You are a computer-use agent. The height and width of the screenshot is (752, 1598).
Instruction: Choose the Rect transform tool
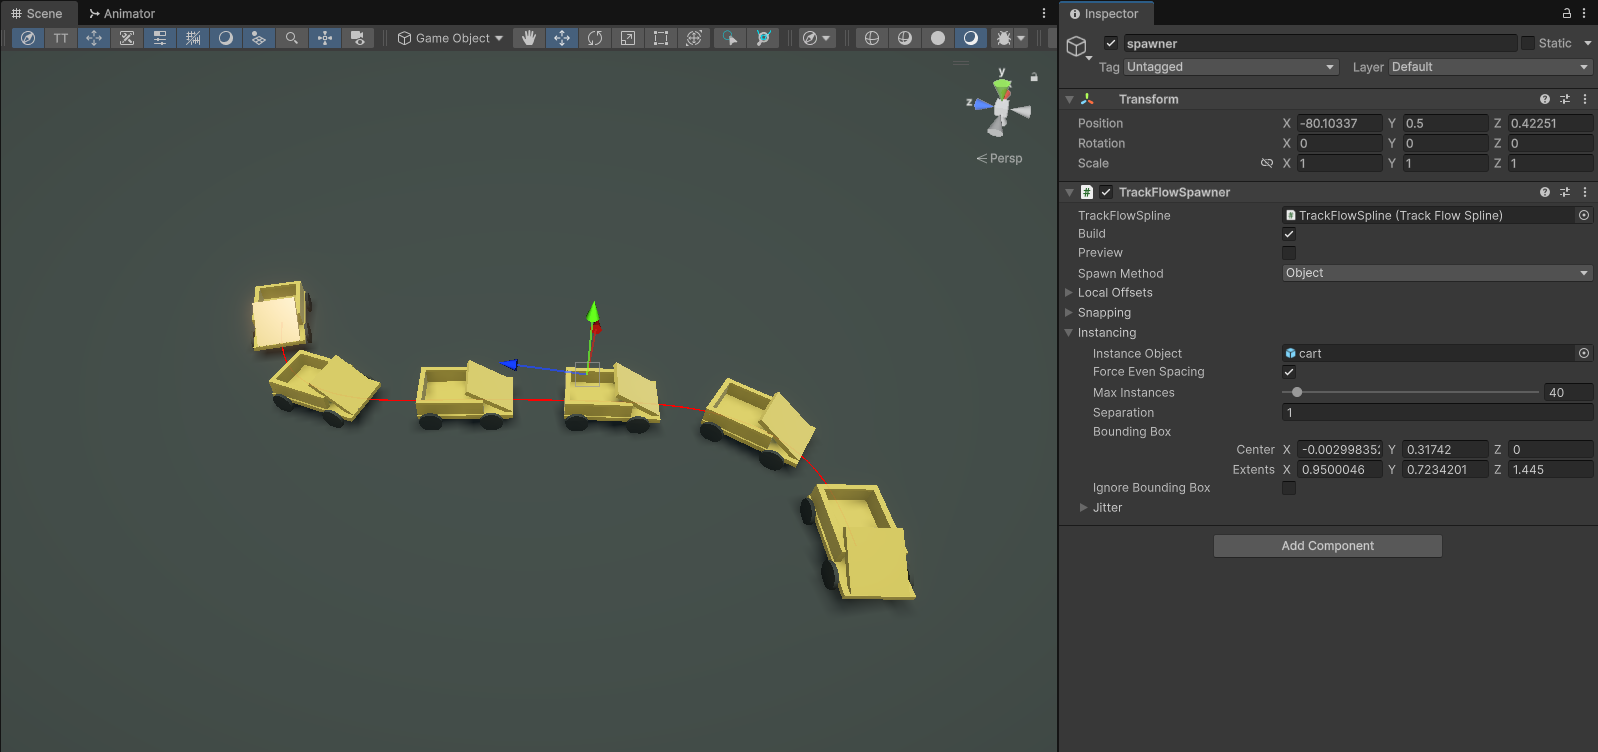coord(661,38)
